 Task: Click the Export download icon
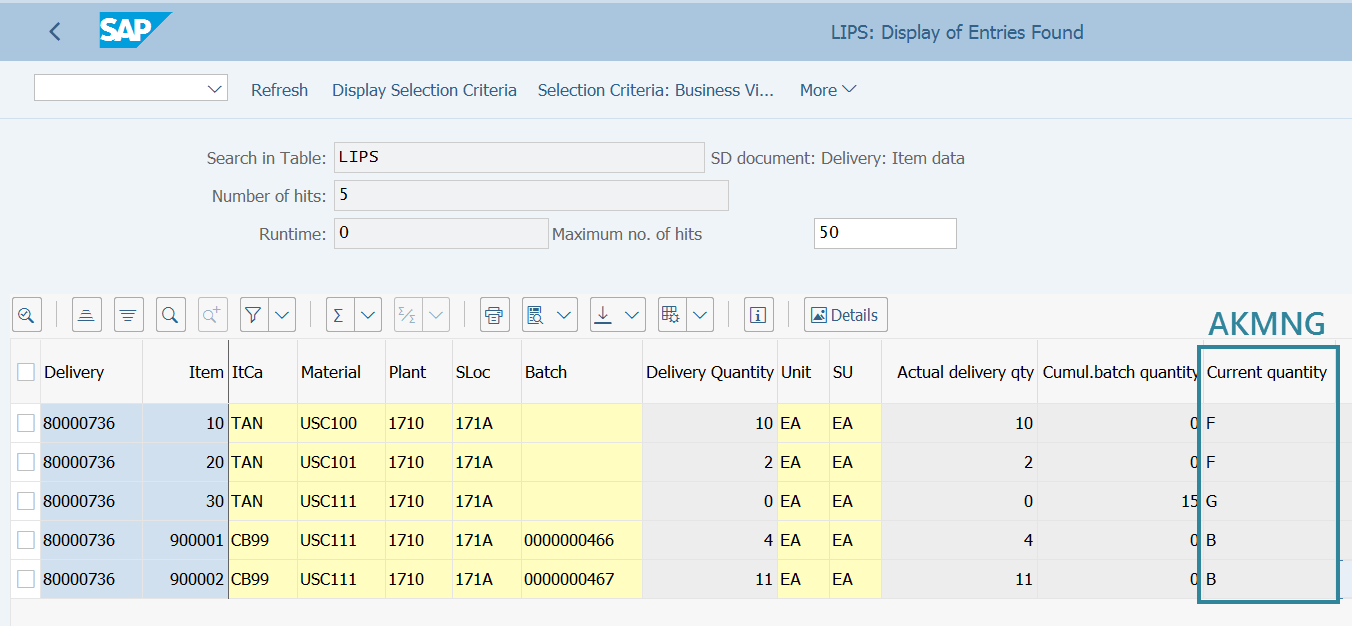click(603, 315)
